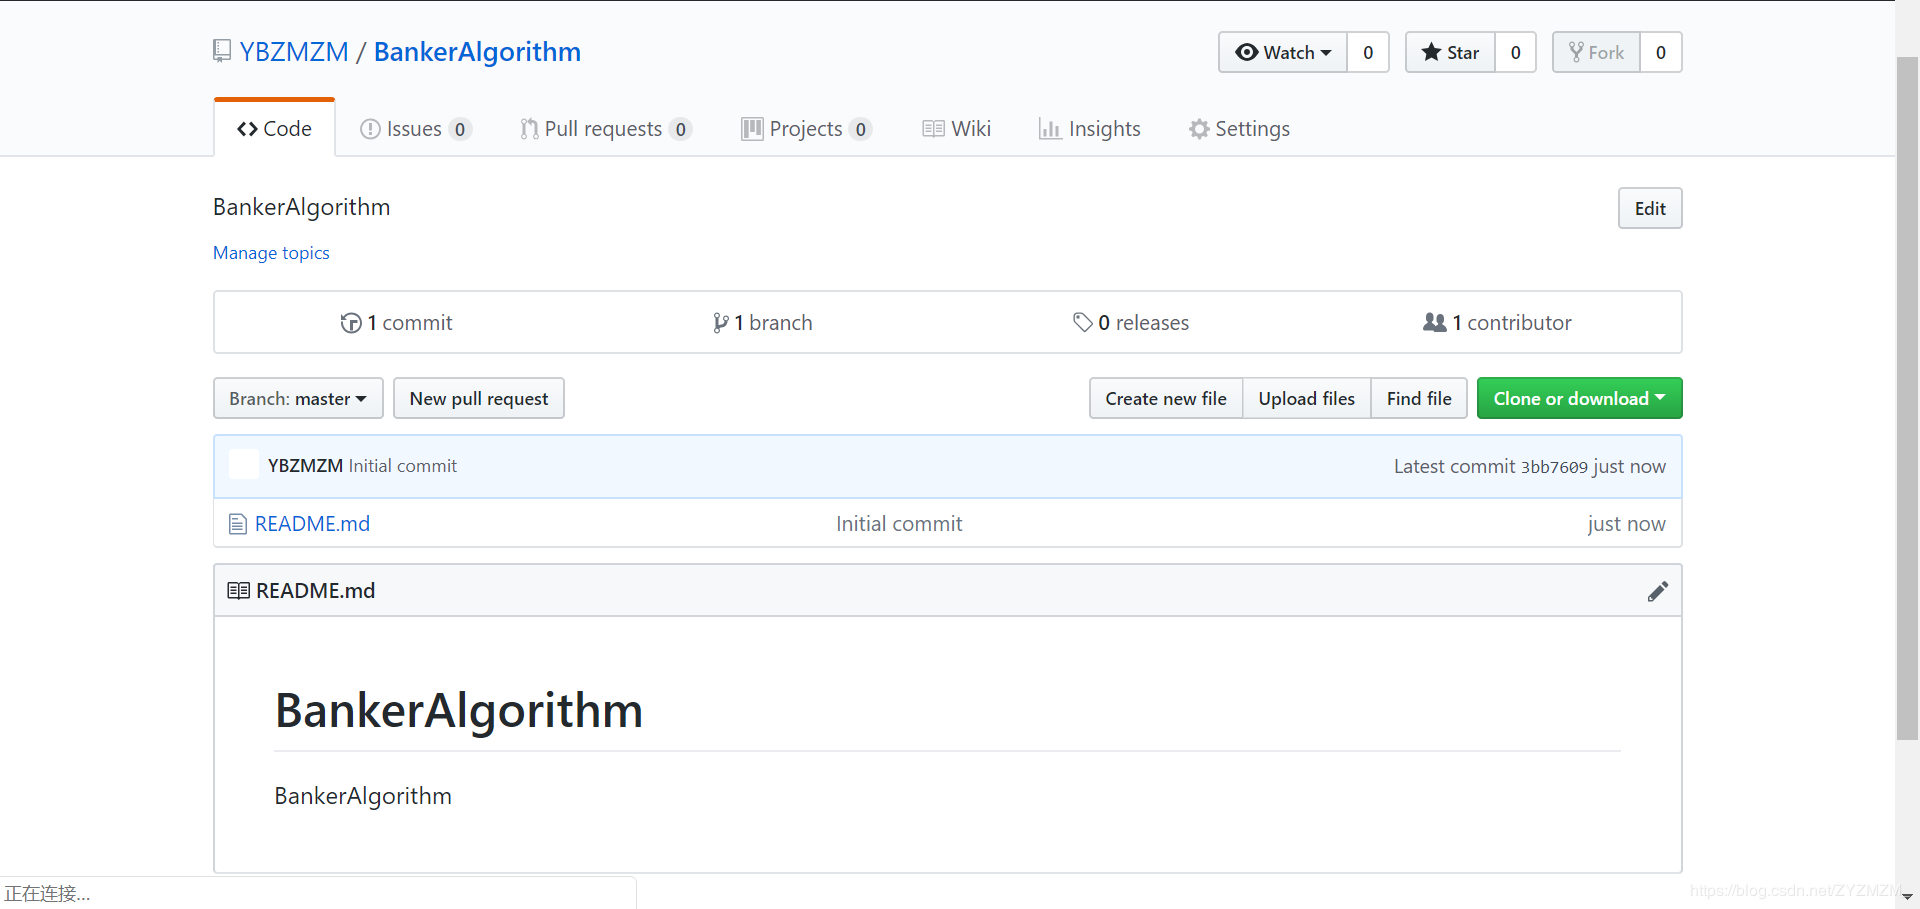
Task: Click the Issues exclamation icon
Action: 370,129
